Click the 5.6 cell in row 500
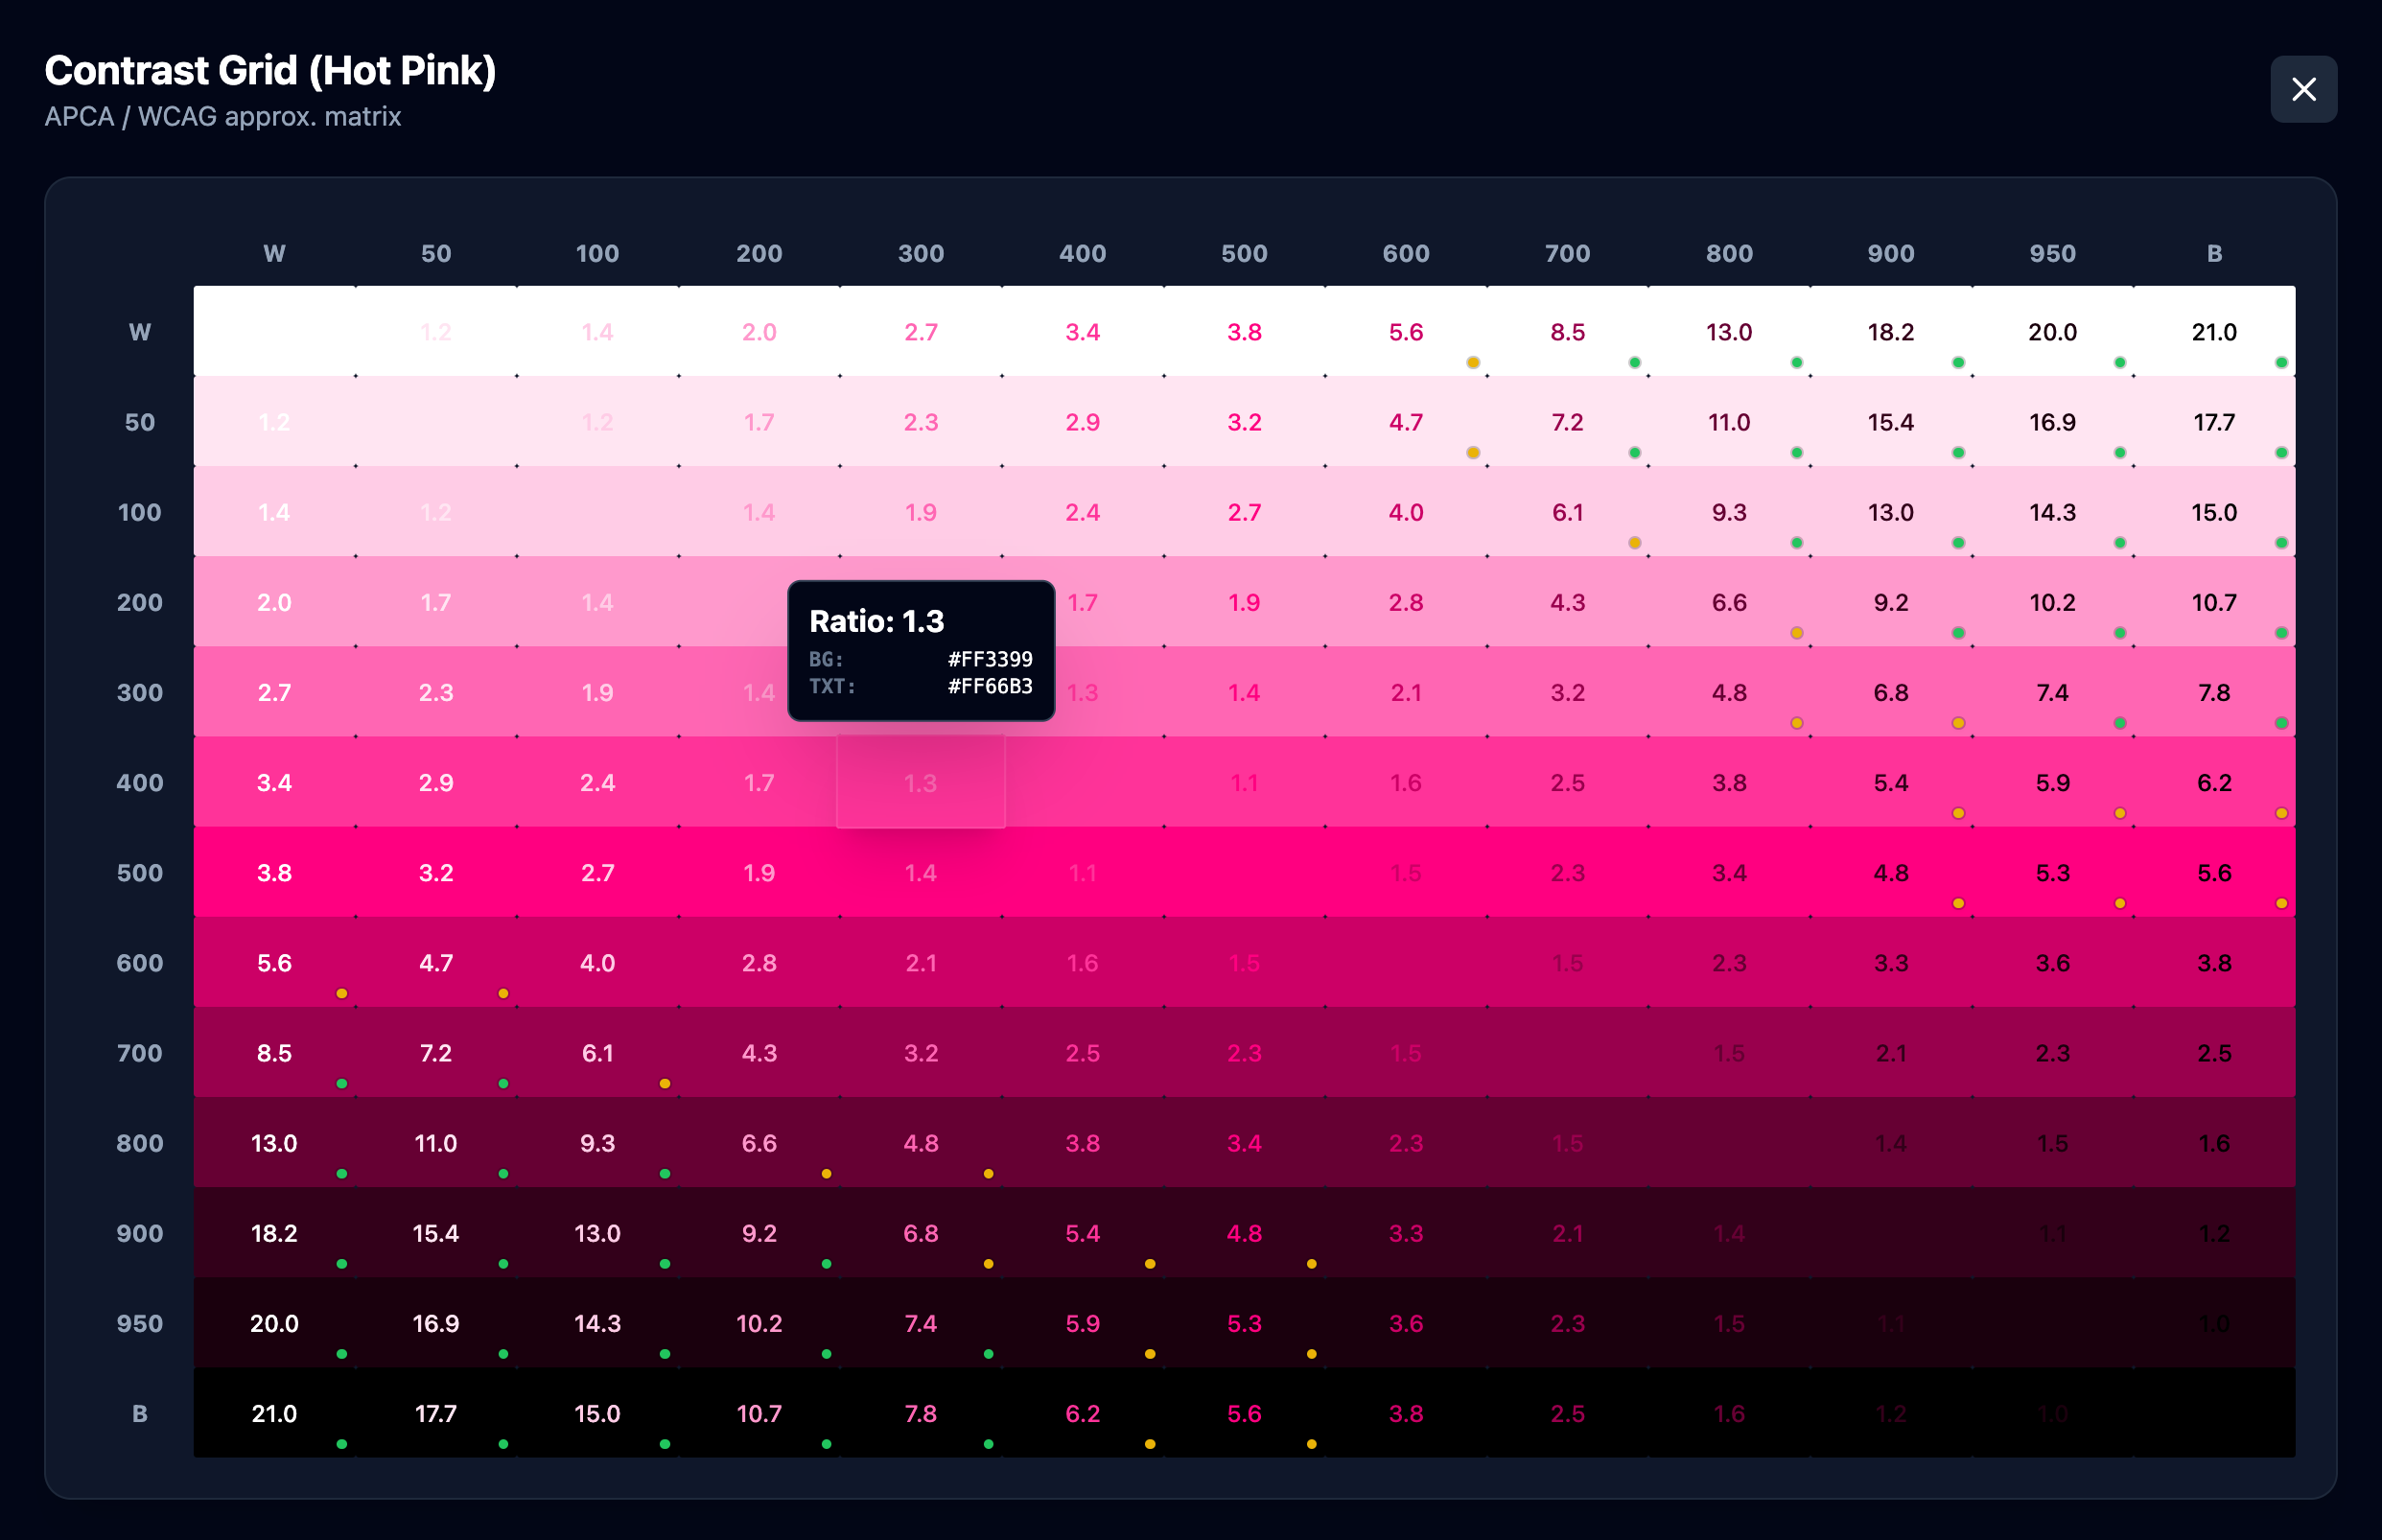The height and width of the screenshot is (1540, 2382). pyautogui.click(x=2213, y=872)
